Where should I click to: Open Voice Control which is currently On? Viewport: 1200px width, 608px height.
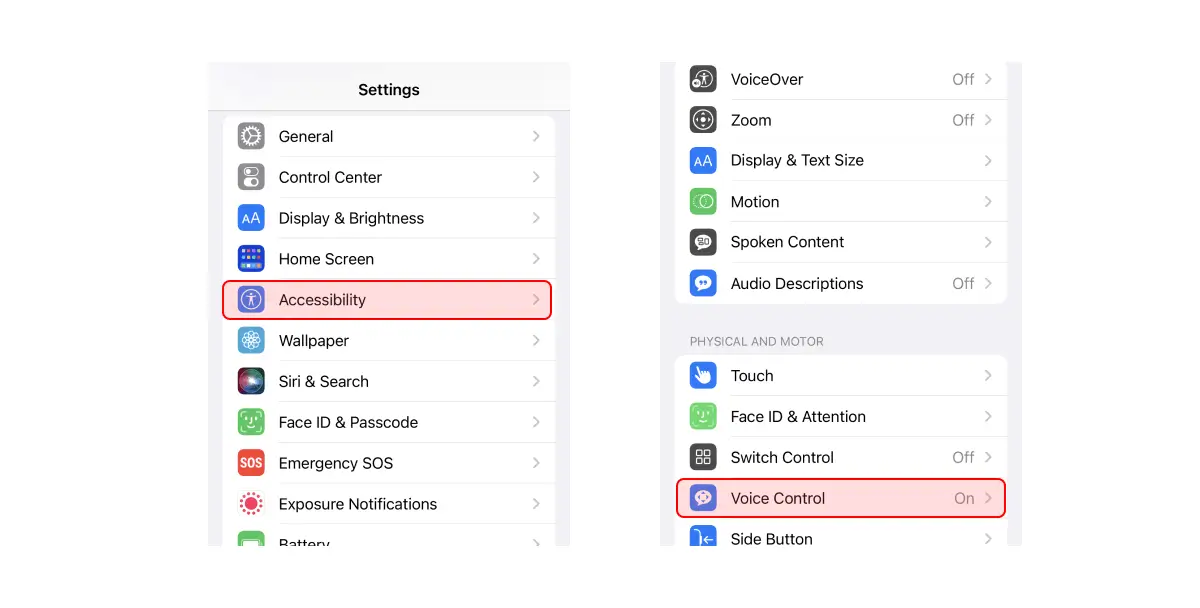click(840, 498)
